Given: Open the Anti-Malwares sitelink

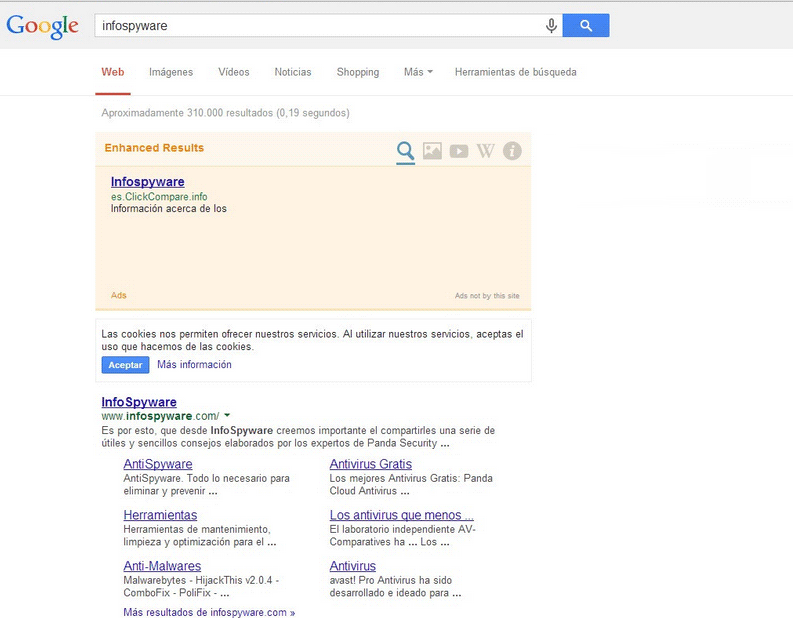Looking at the screenshot, I should [162, 566].
